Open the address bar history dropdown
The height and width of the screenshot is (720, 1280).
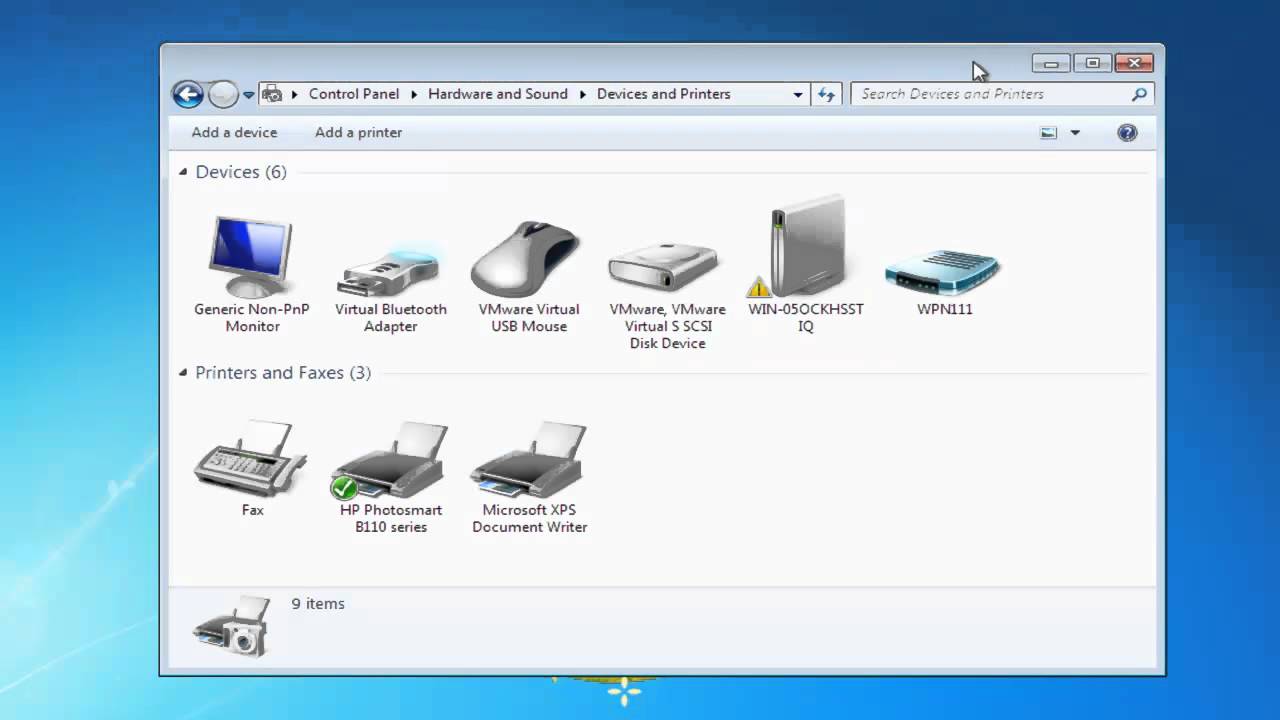click(798, 93)
